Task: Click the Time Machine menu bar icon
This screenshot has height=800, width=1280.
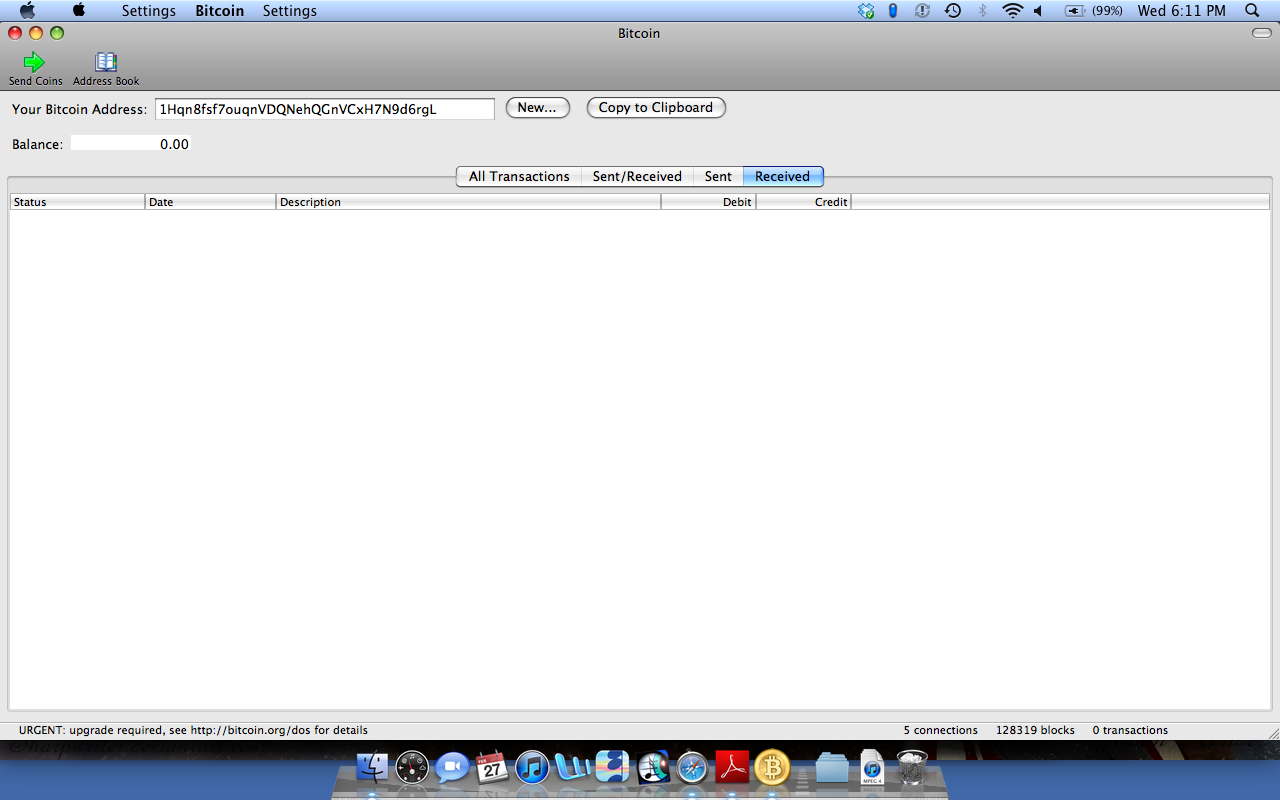Action: point(953,11)
